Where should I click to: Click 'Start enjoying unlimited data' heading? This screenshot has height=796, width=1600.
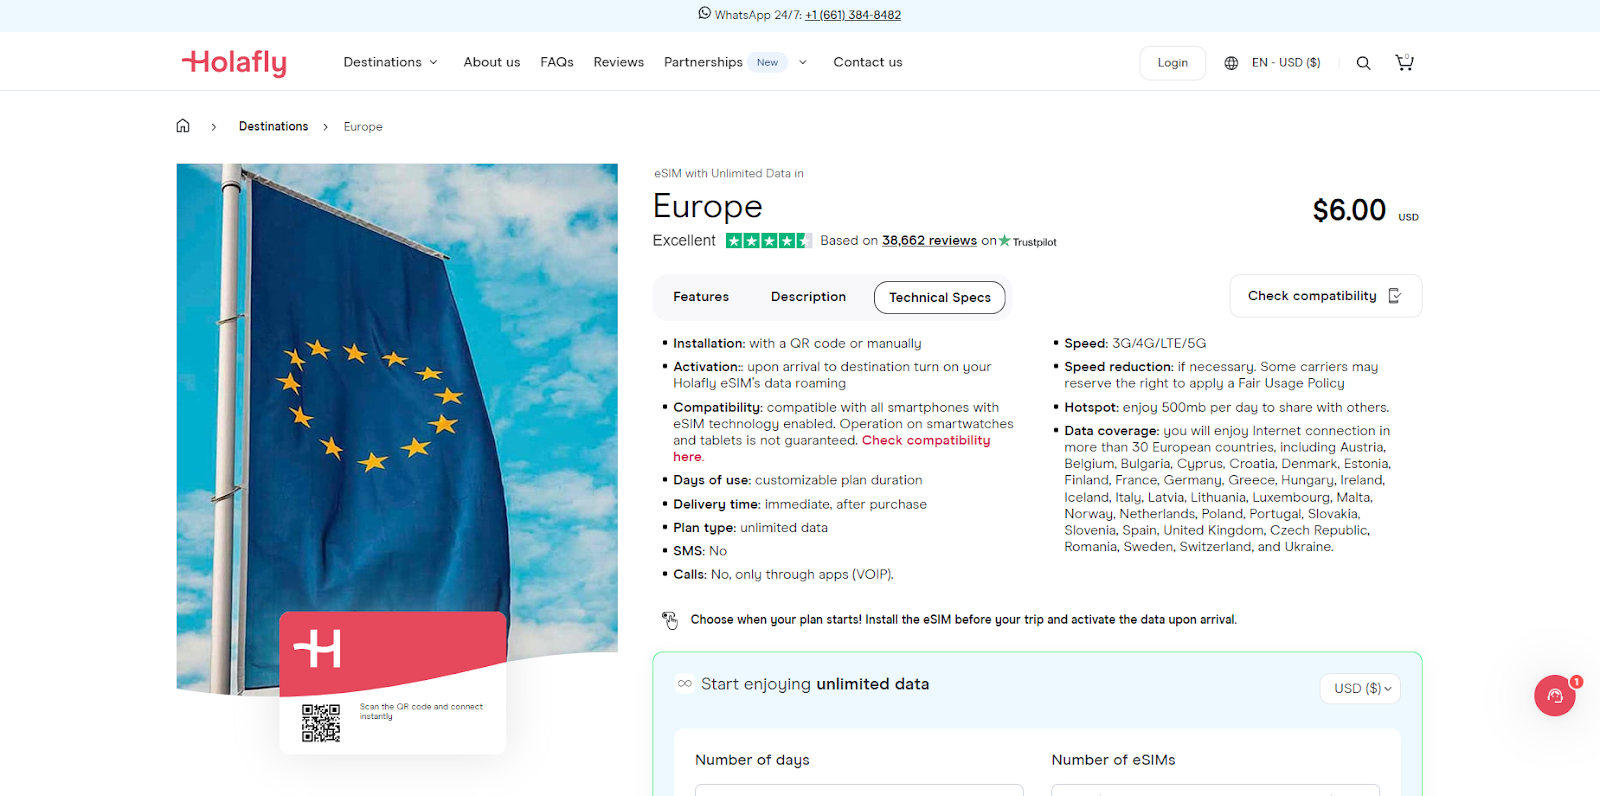[815, 684]
